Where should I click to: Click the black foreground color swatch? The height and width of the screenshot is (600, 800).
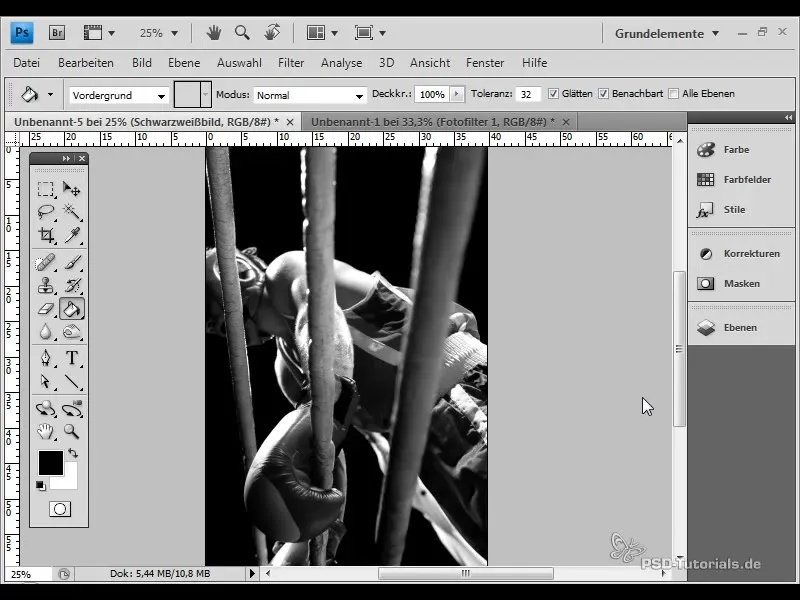(51, 462)
